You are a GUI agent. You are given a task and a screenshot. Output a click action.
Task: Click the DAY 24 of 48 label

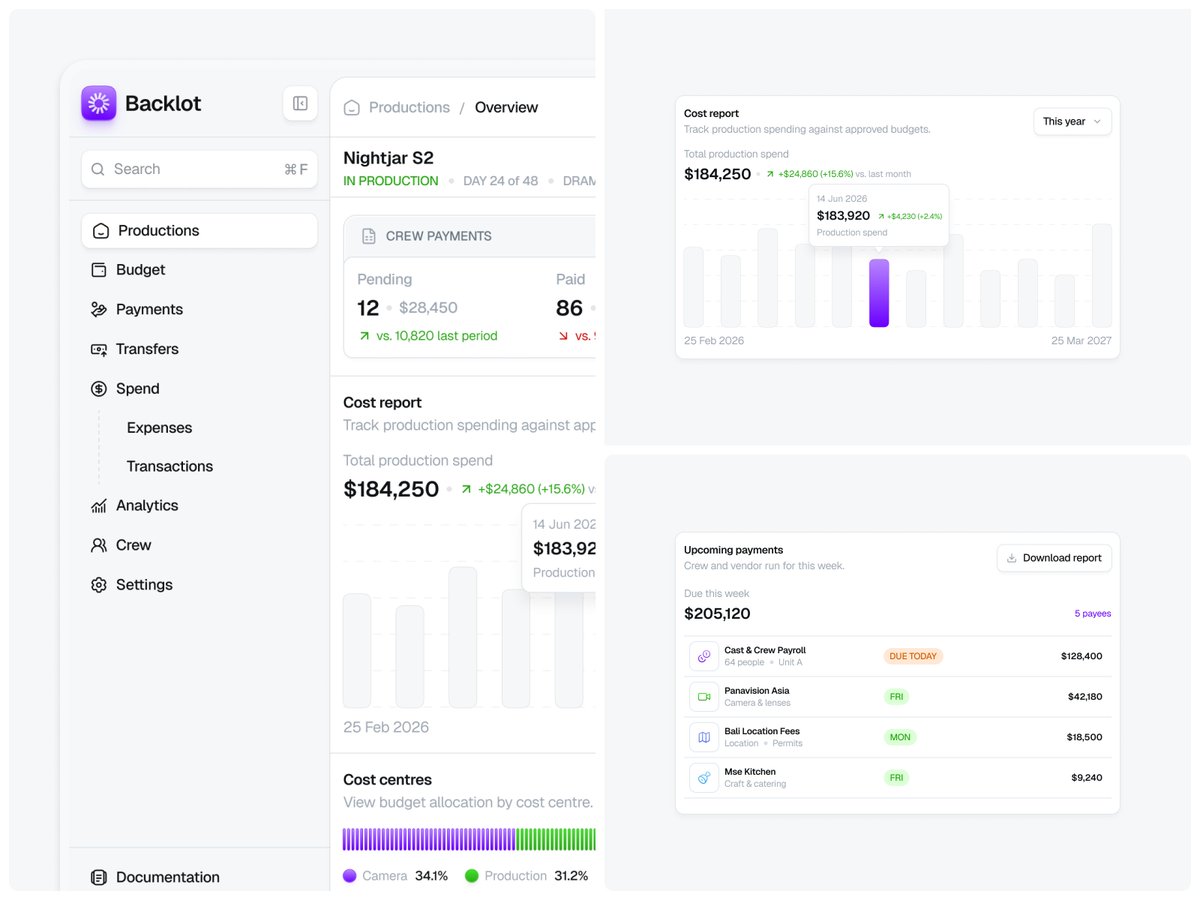coord(501,181)
